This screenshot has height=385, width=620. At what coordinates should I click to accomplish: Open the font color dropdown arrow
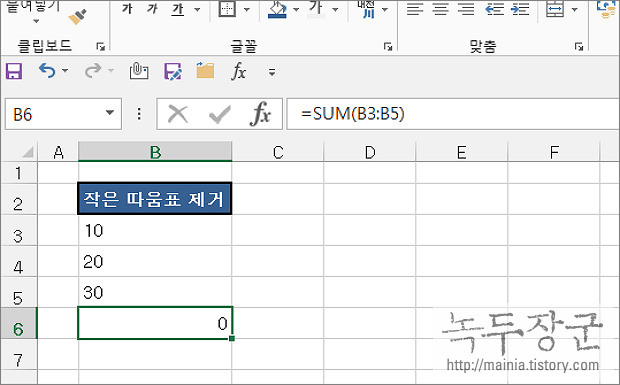click(335, 9)
